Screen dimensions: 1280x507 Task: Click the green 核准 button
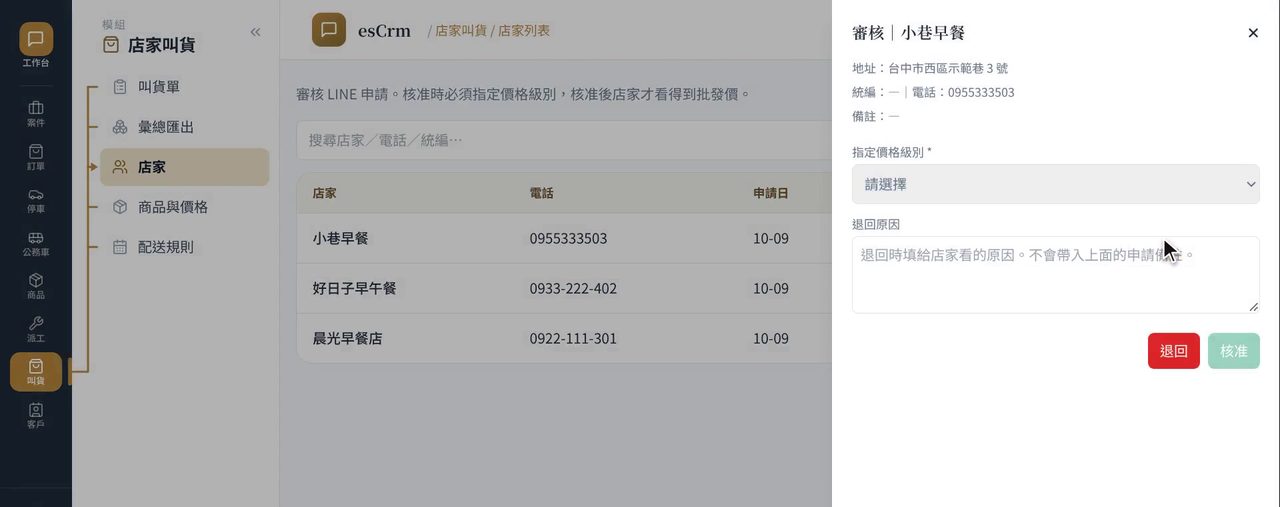[1234, 351]
